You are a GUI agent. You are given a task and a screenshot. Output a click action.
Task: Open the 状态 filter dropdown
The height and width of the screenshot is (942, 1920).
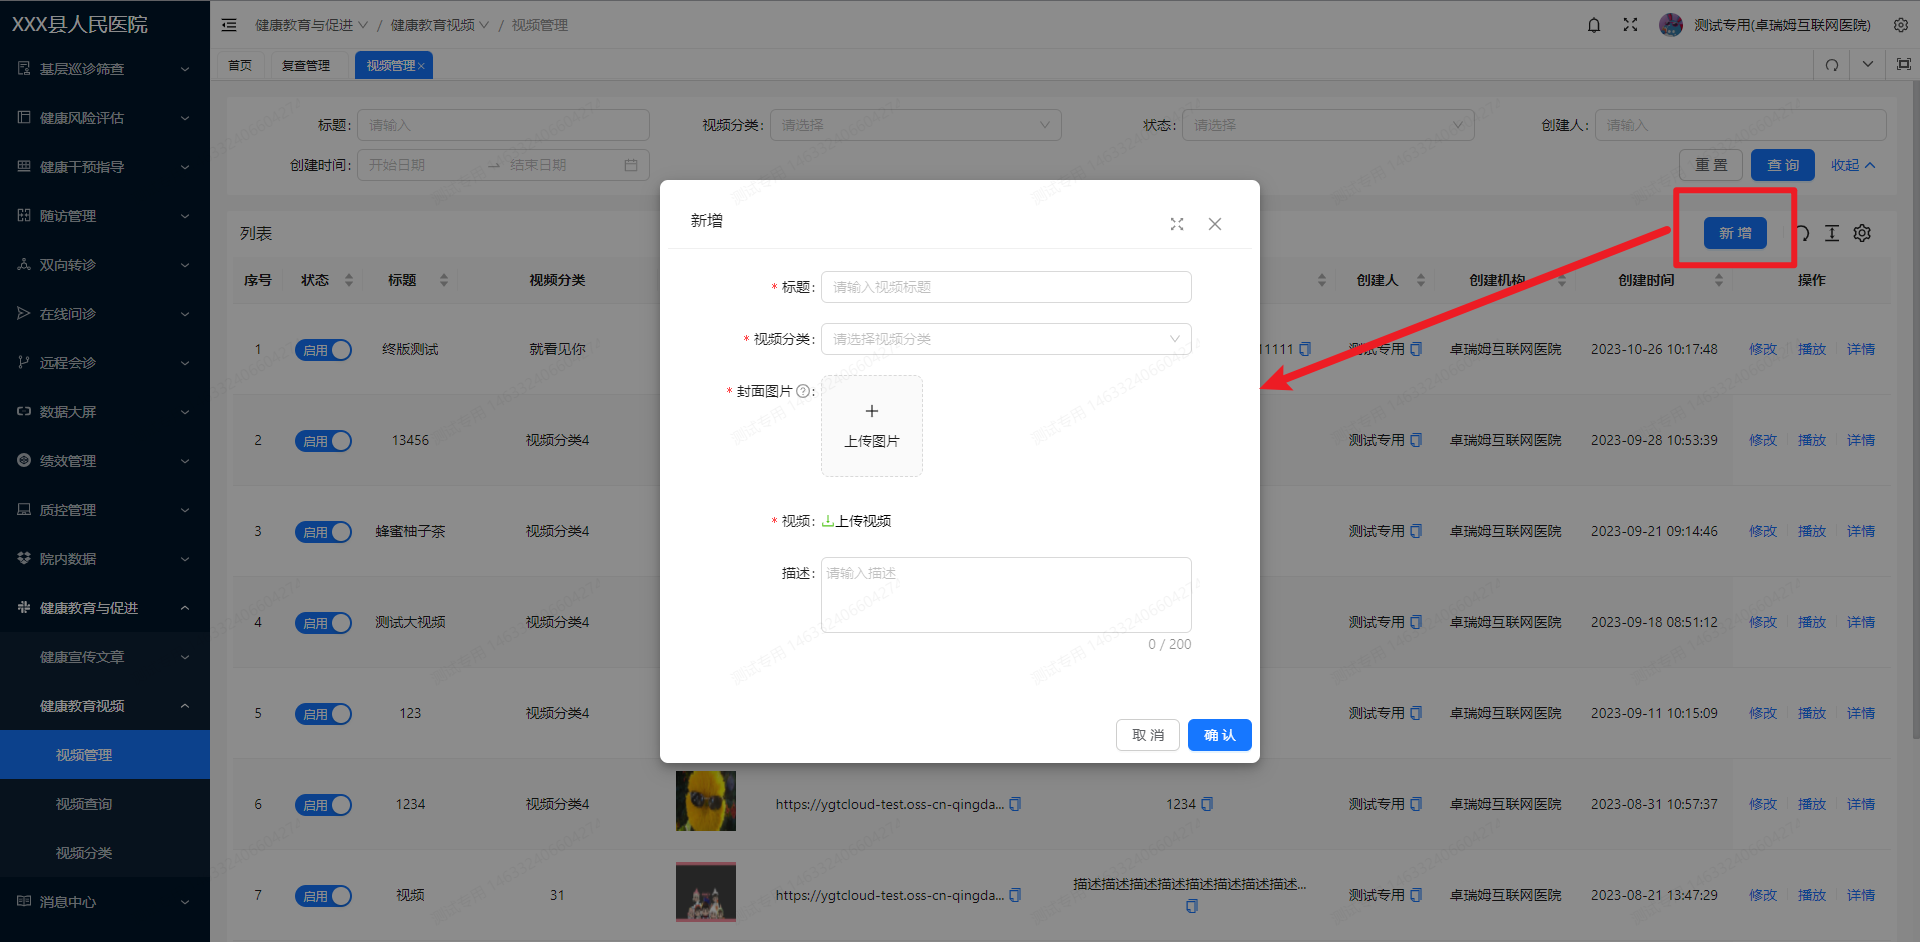click(x=1327, y=124)
